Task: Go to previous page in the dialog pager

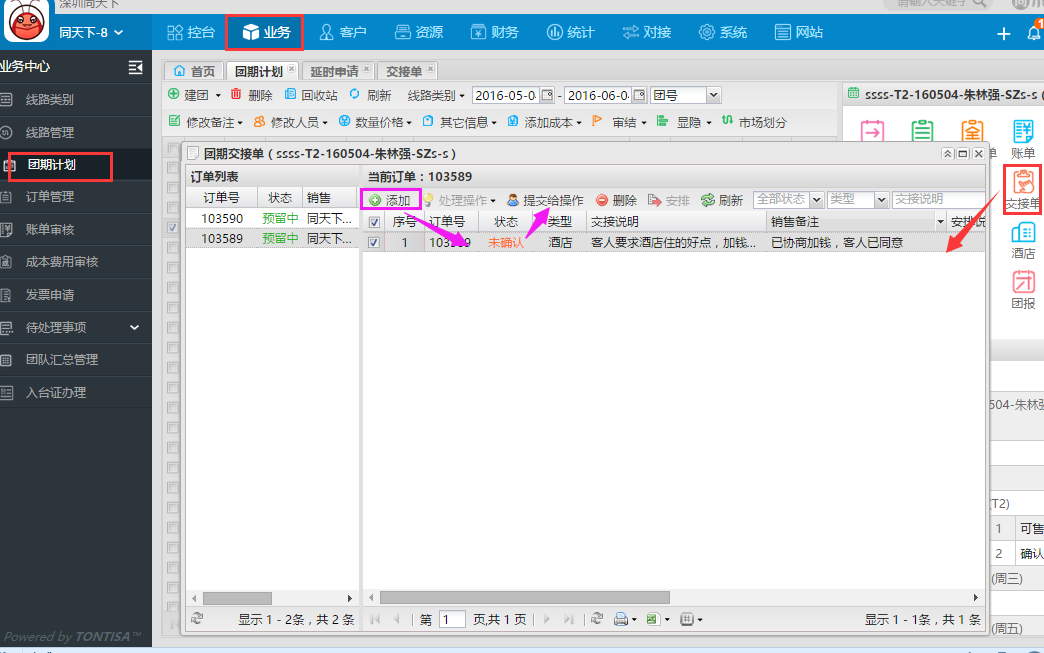Action: click(x=396, y=619)
